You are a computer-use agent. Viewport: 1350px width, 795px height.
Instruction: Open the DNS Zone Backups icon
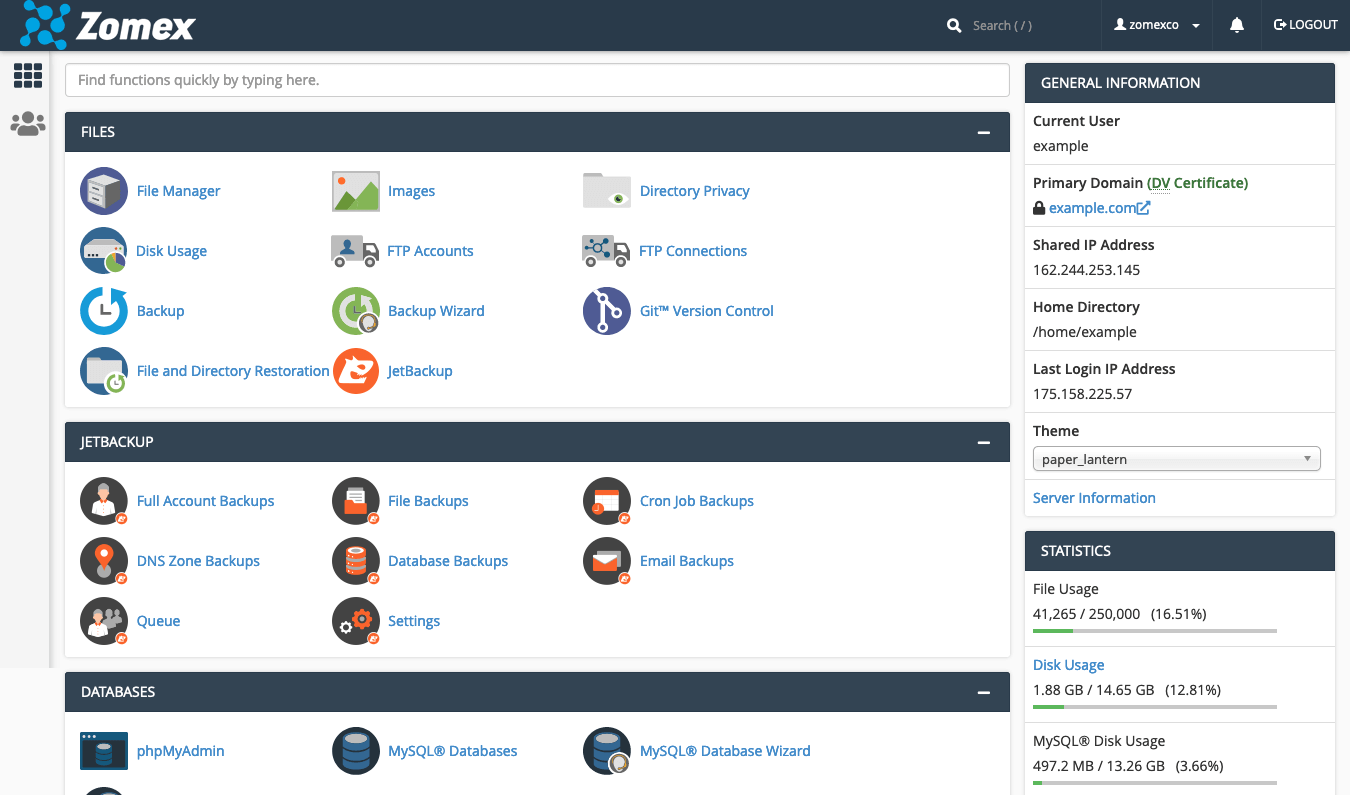(104, 561)
